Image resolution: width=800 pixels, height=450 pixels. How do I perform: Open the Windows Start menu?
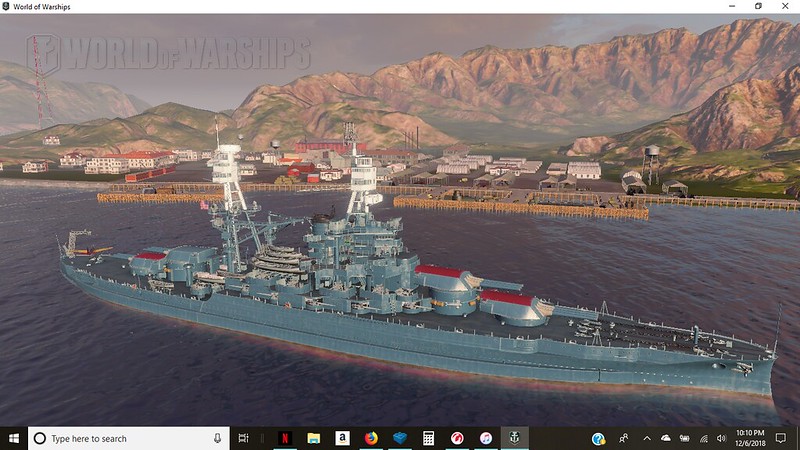14,438
